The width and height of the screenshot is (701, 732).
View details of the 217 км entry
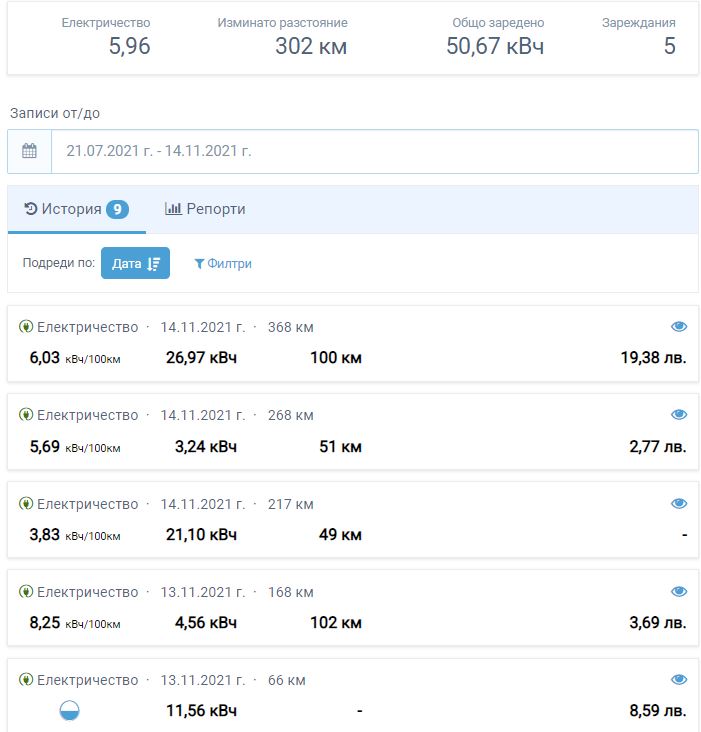[679, 504]
